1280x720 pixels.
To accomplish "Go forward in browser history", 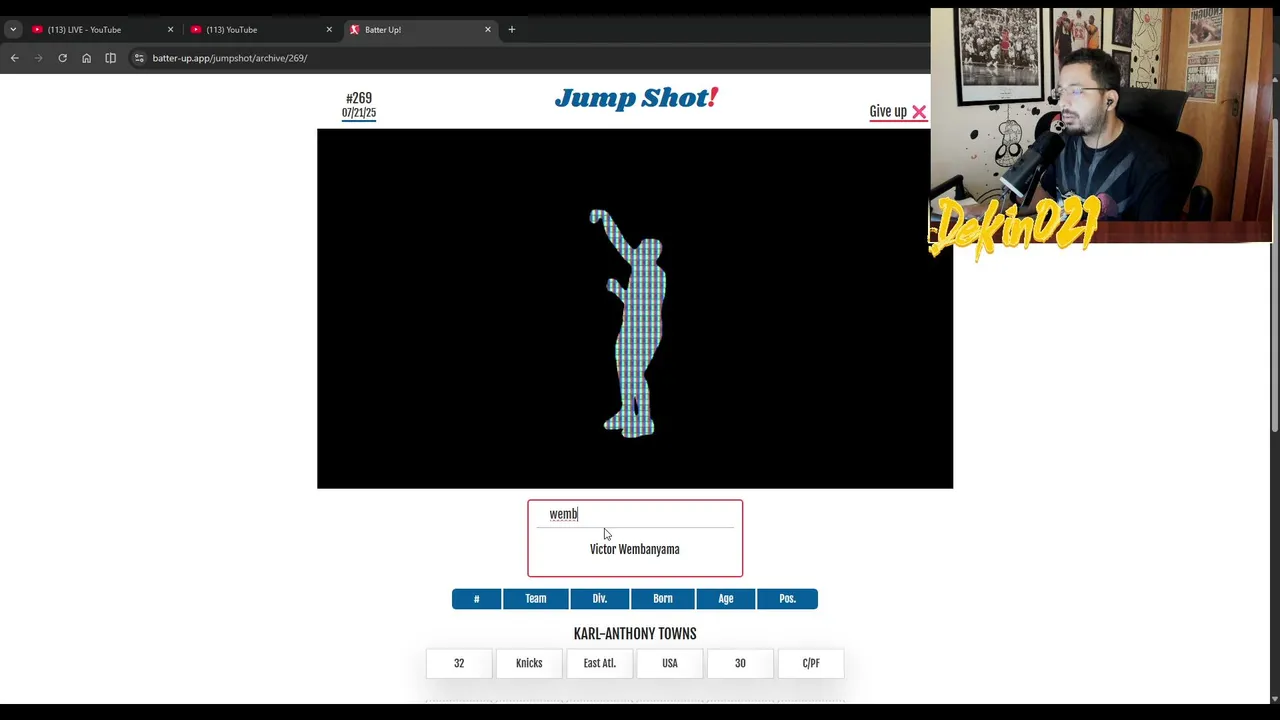I will [39, 58].
